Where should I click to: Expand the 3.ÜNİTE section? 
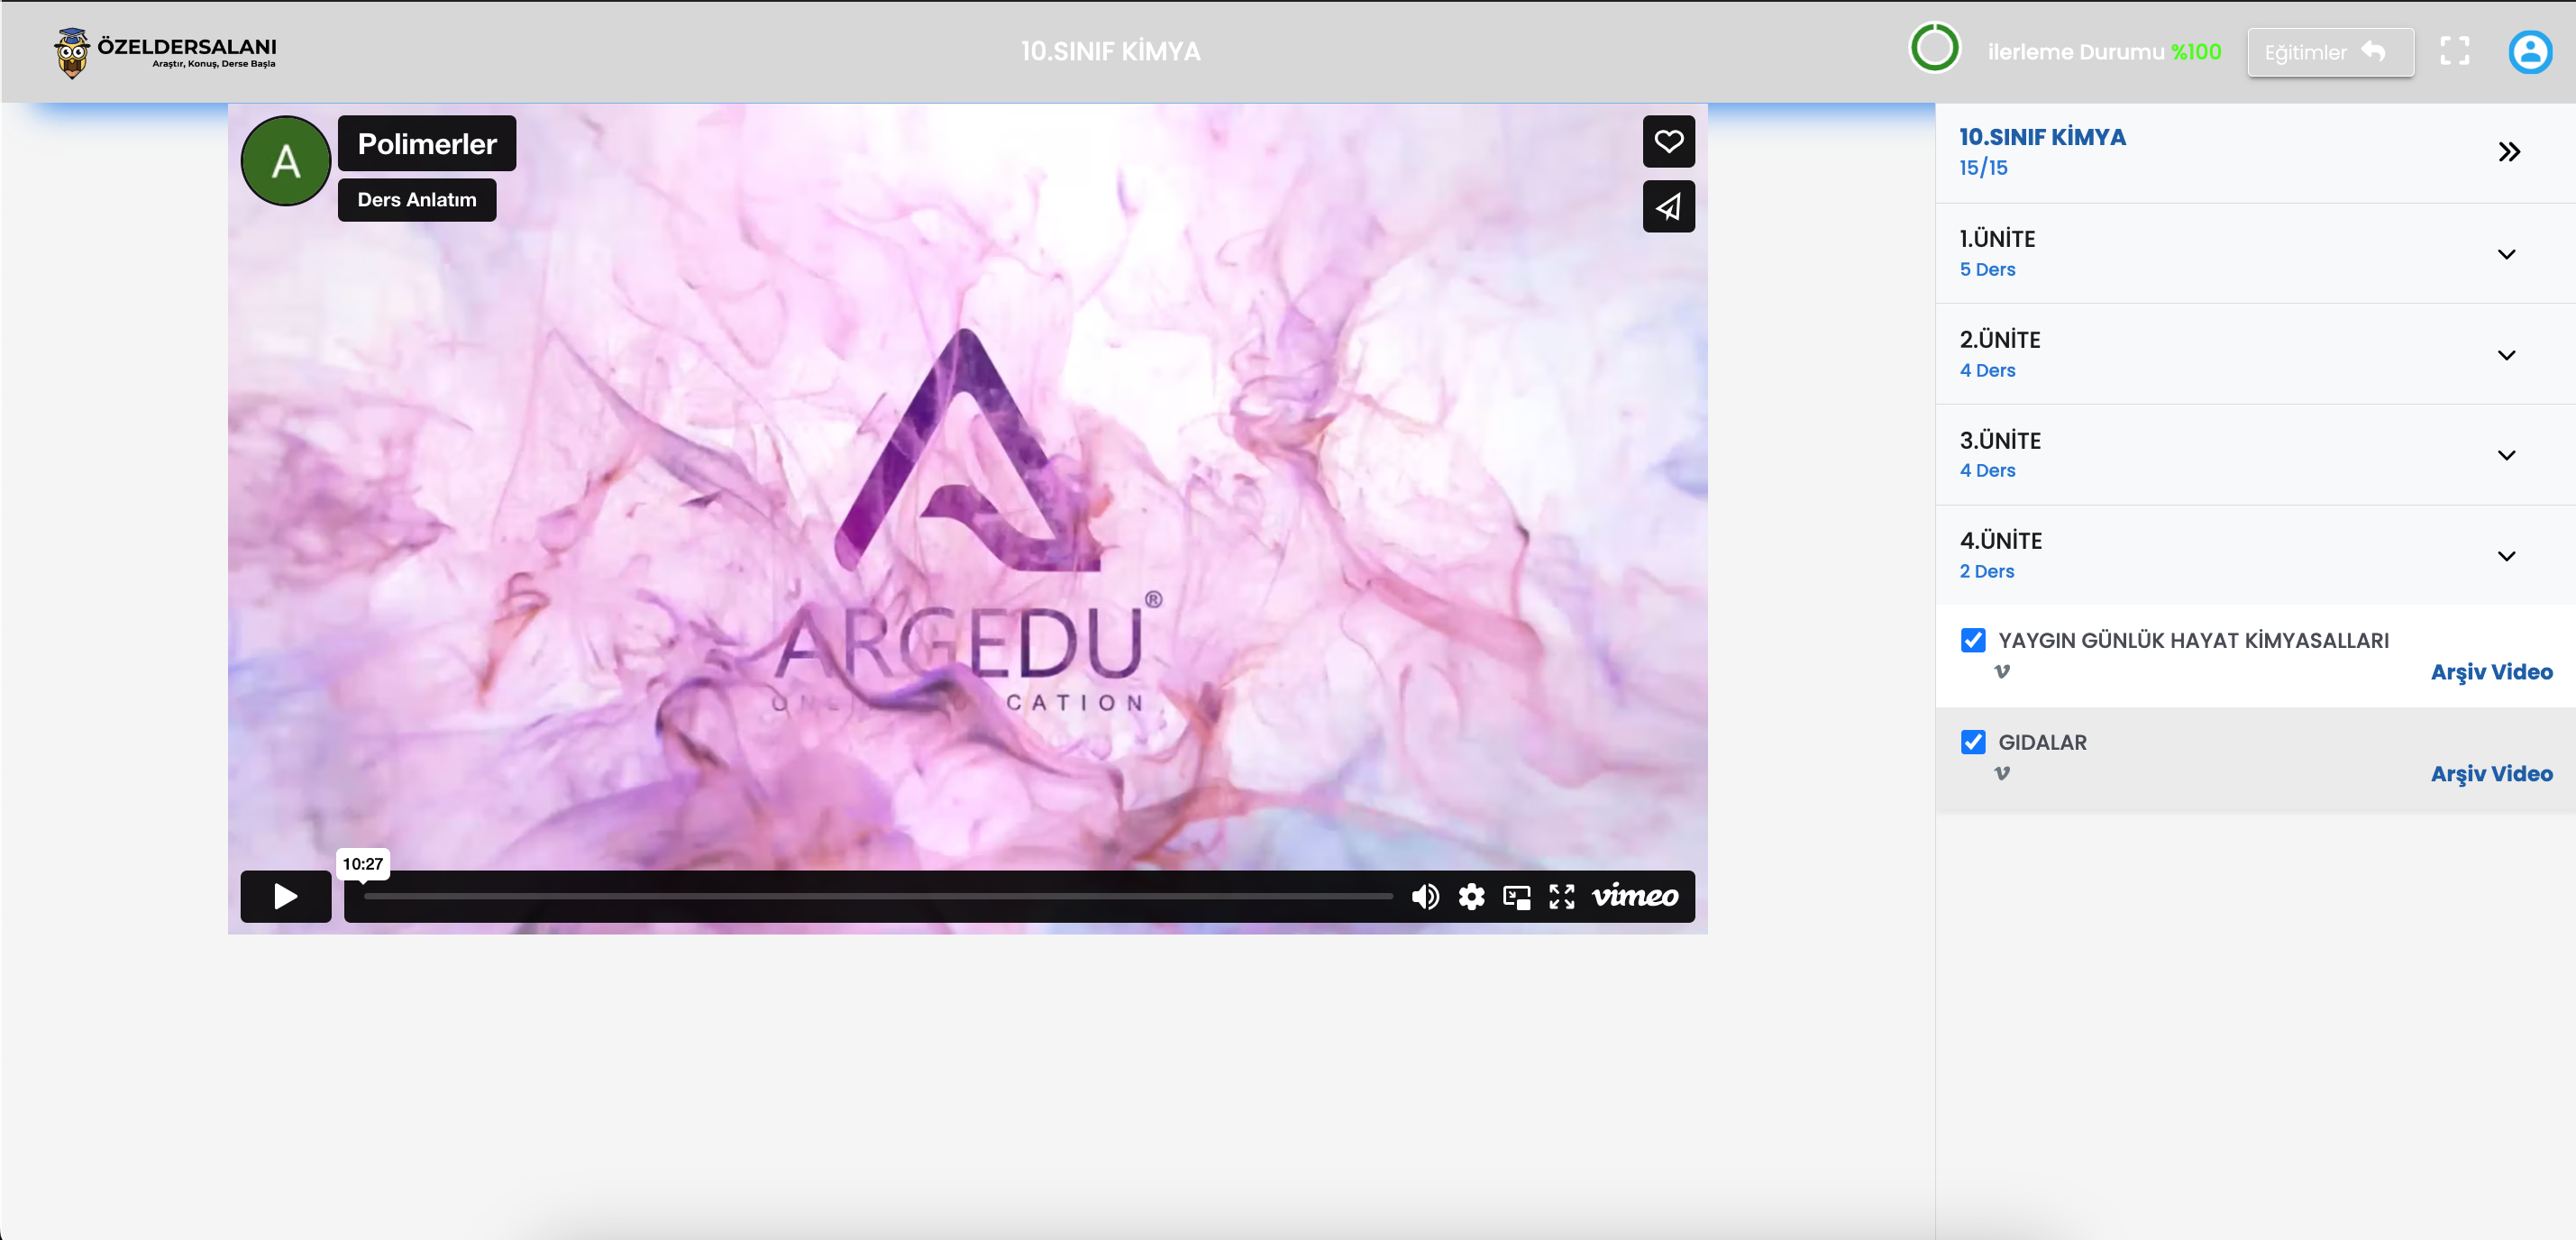point(2506,455)
